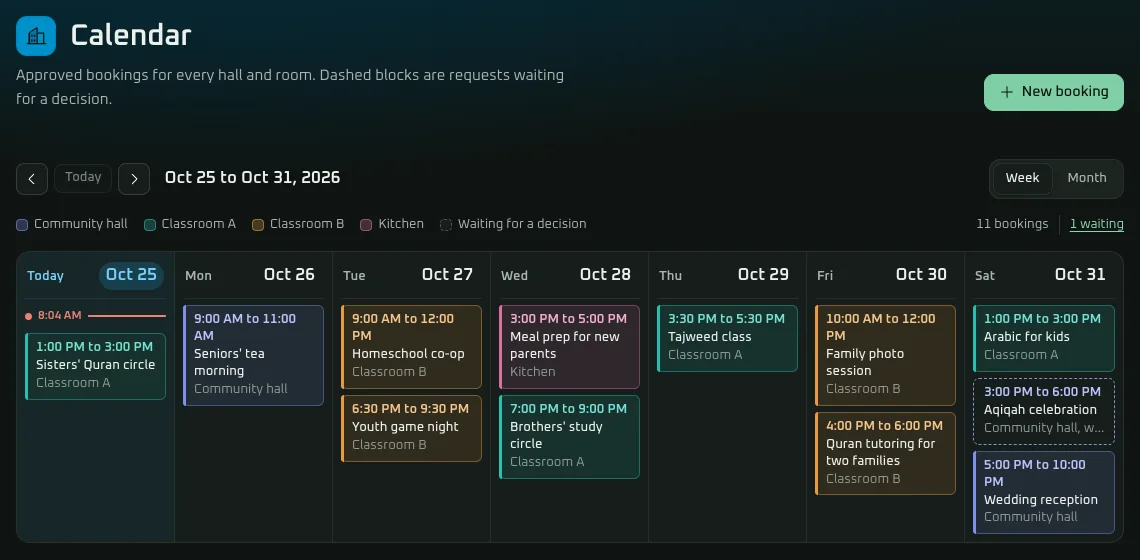Click the Community hall legend label

coord(81,224)
